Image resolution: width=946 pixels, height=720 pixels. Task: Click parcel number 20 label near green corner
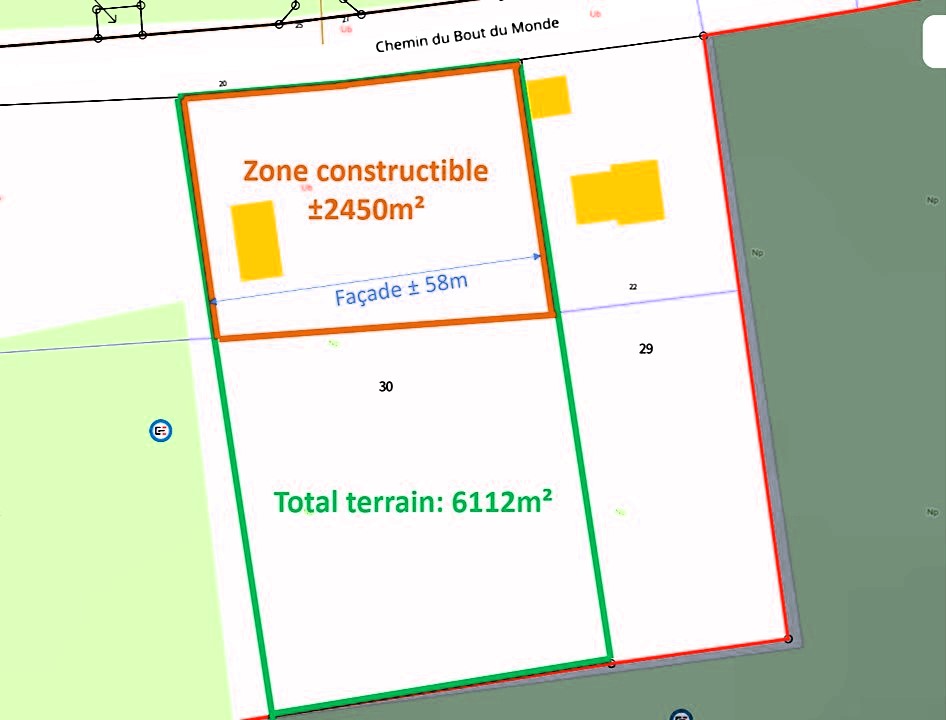(x=222, y=84)
